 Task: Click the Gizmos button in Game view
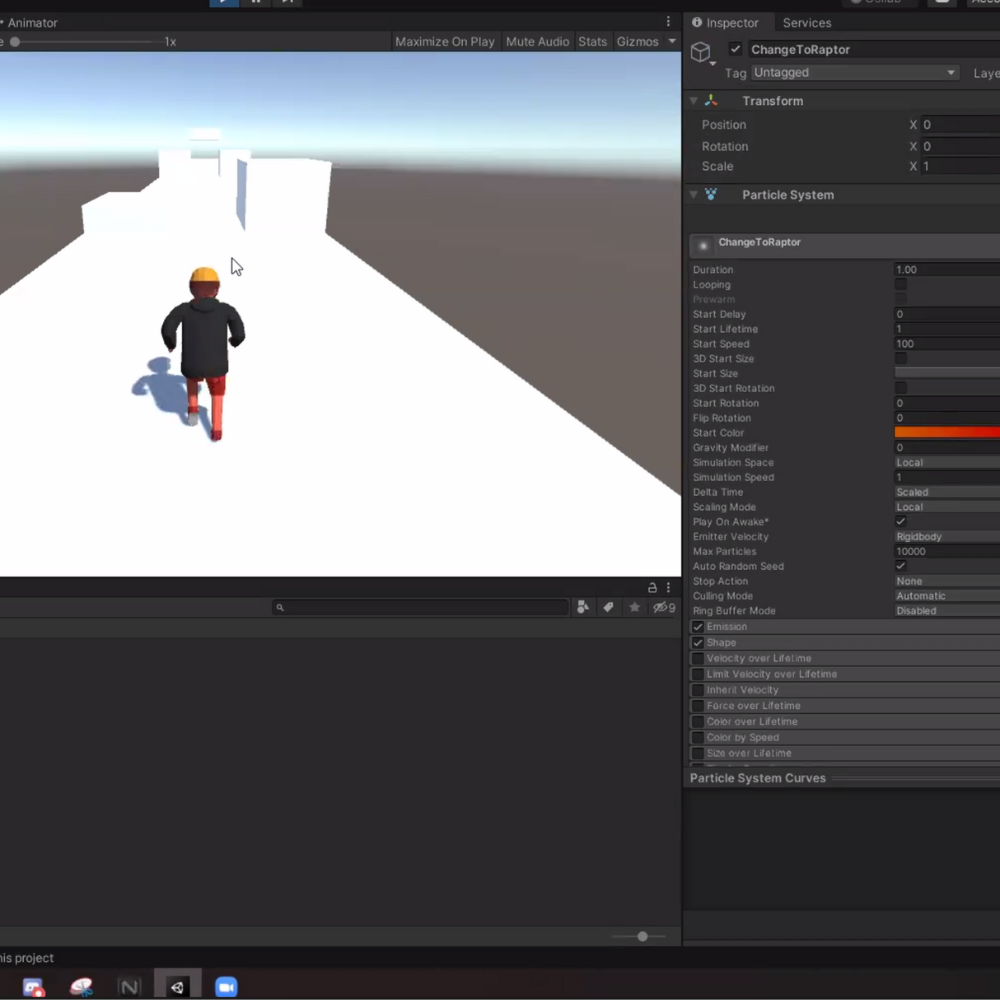click(x=639, y=41)
